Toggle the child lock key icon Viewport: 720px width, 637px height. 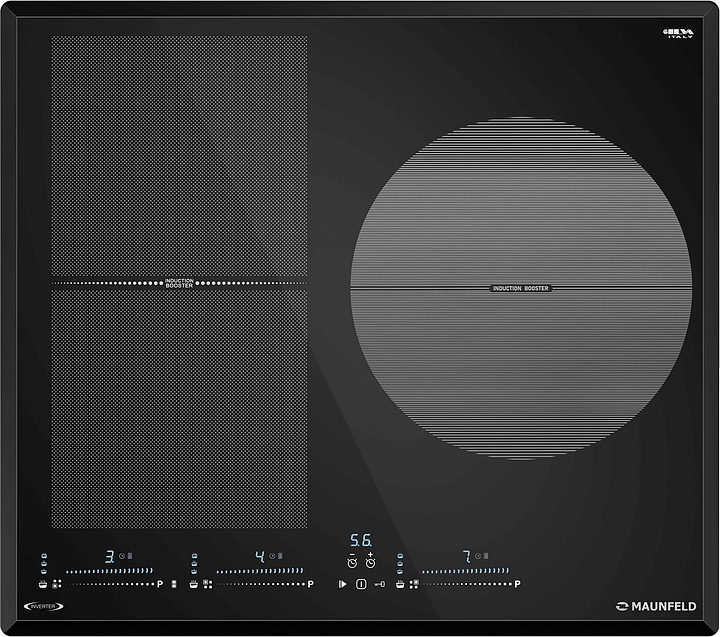[x=380, y=583]
